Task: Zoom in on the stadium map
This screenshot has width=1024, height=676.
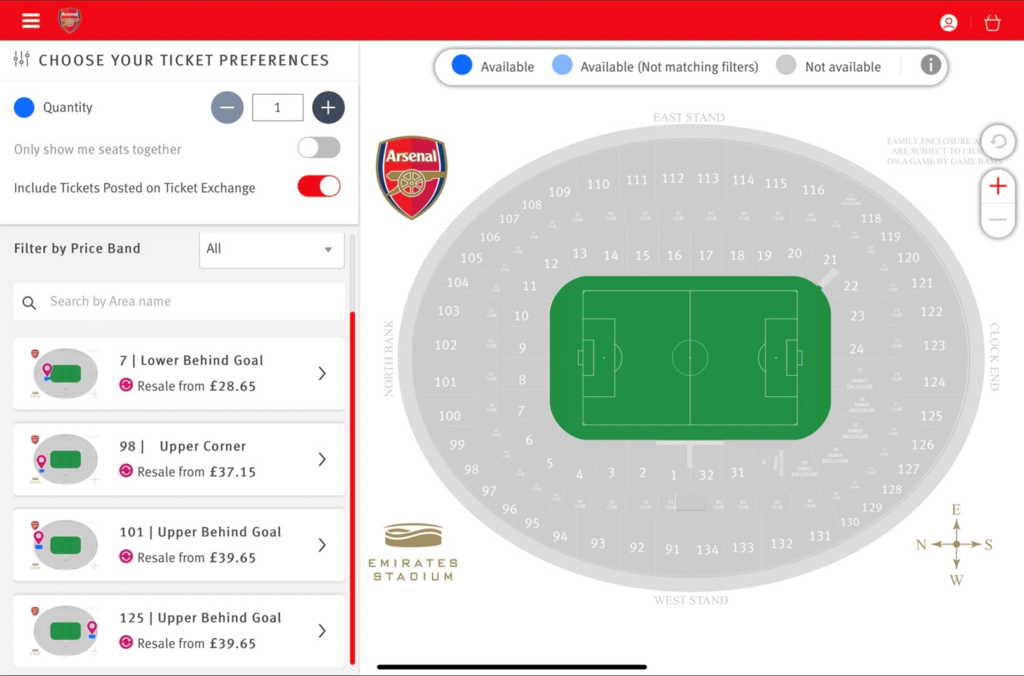Action: click(998, 186)
